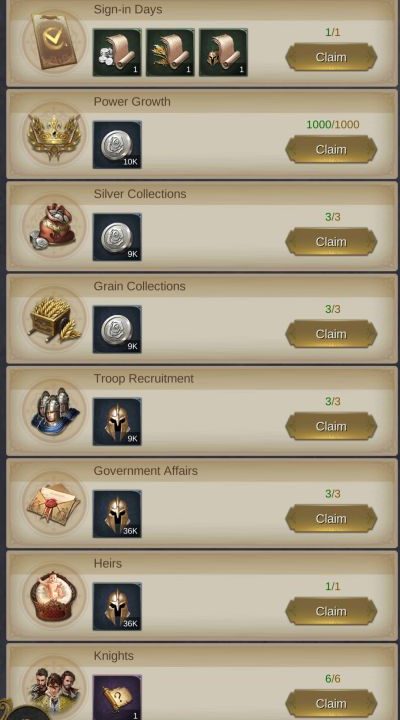Tap the helmet scroll reward in Sign-in Days
This screenshot has height=720, width=400.
point(223,52)
